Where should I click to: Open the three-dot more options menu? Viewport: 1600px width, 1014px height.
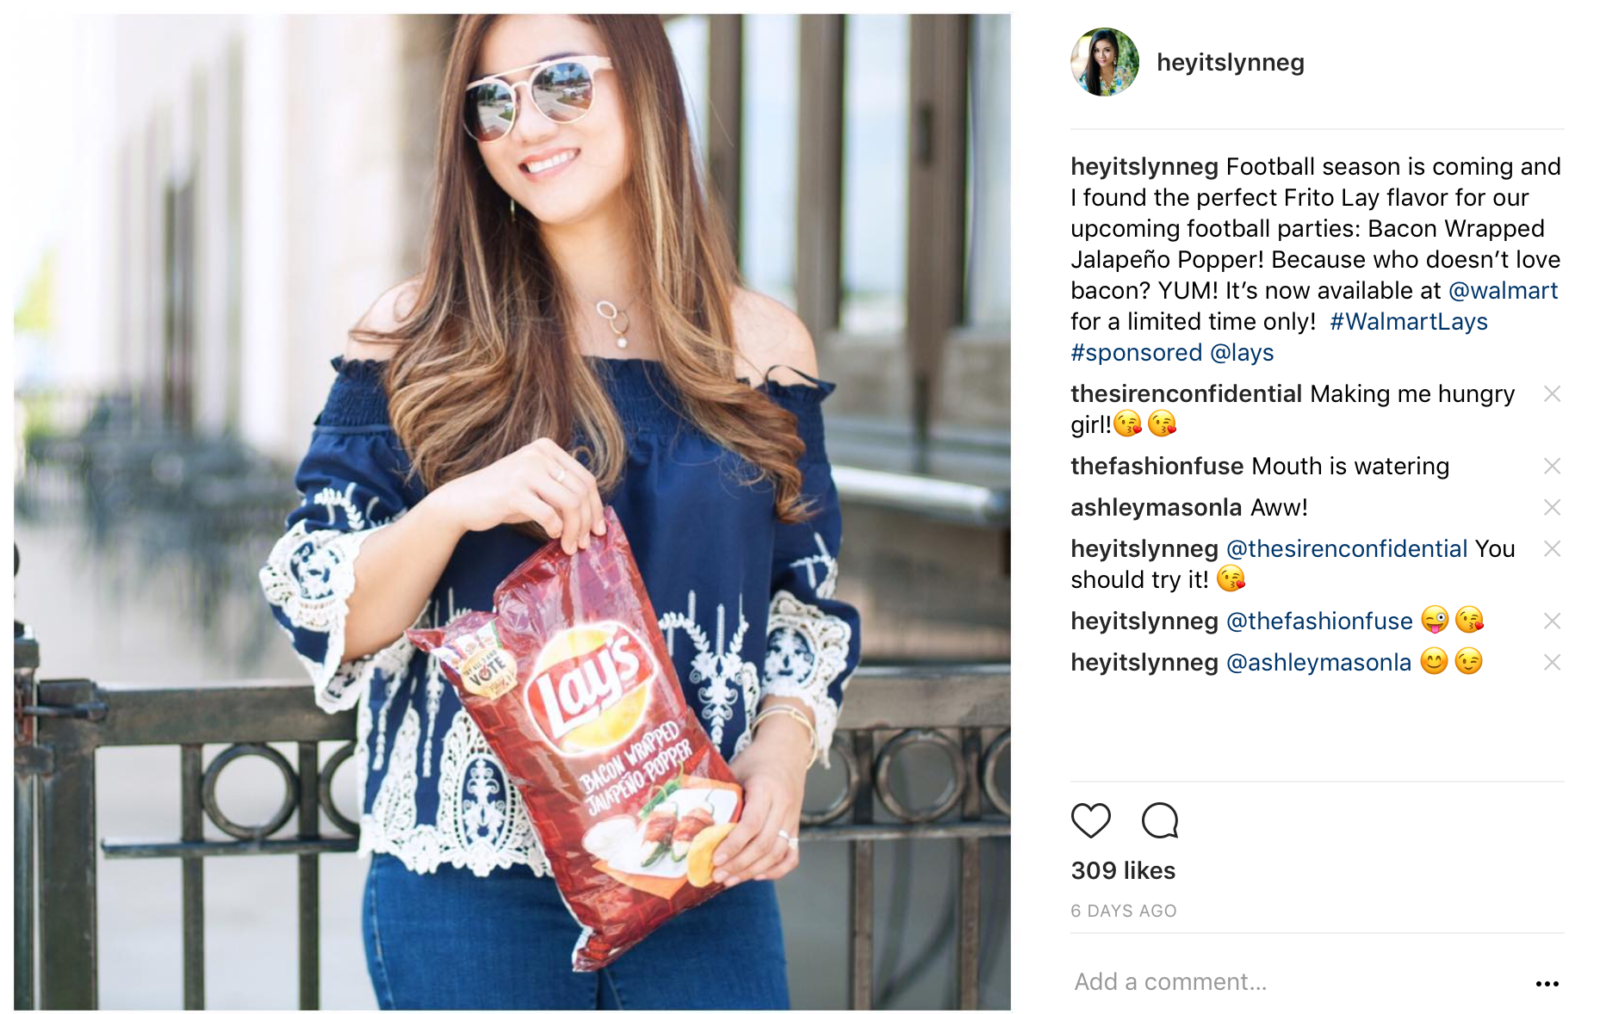coord(1547,984)
